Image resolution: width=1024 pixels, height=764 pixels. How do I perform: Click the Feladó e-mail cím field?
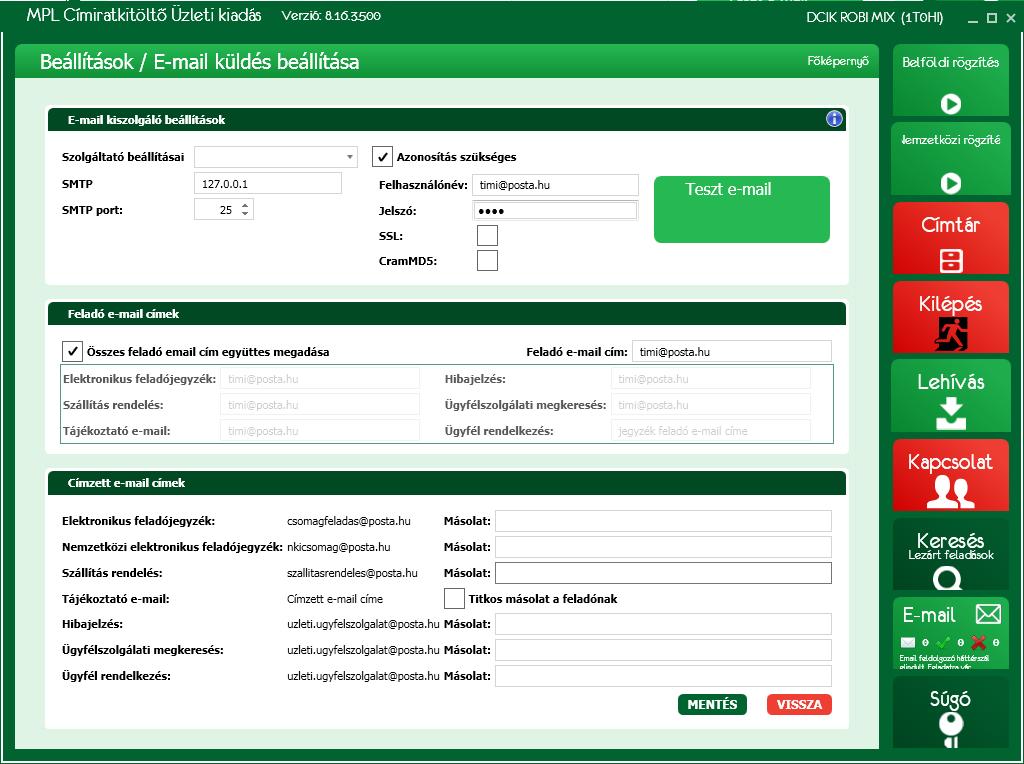point(732,351)
